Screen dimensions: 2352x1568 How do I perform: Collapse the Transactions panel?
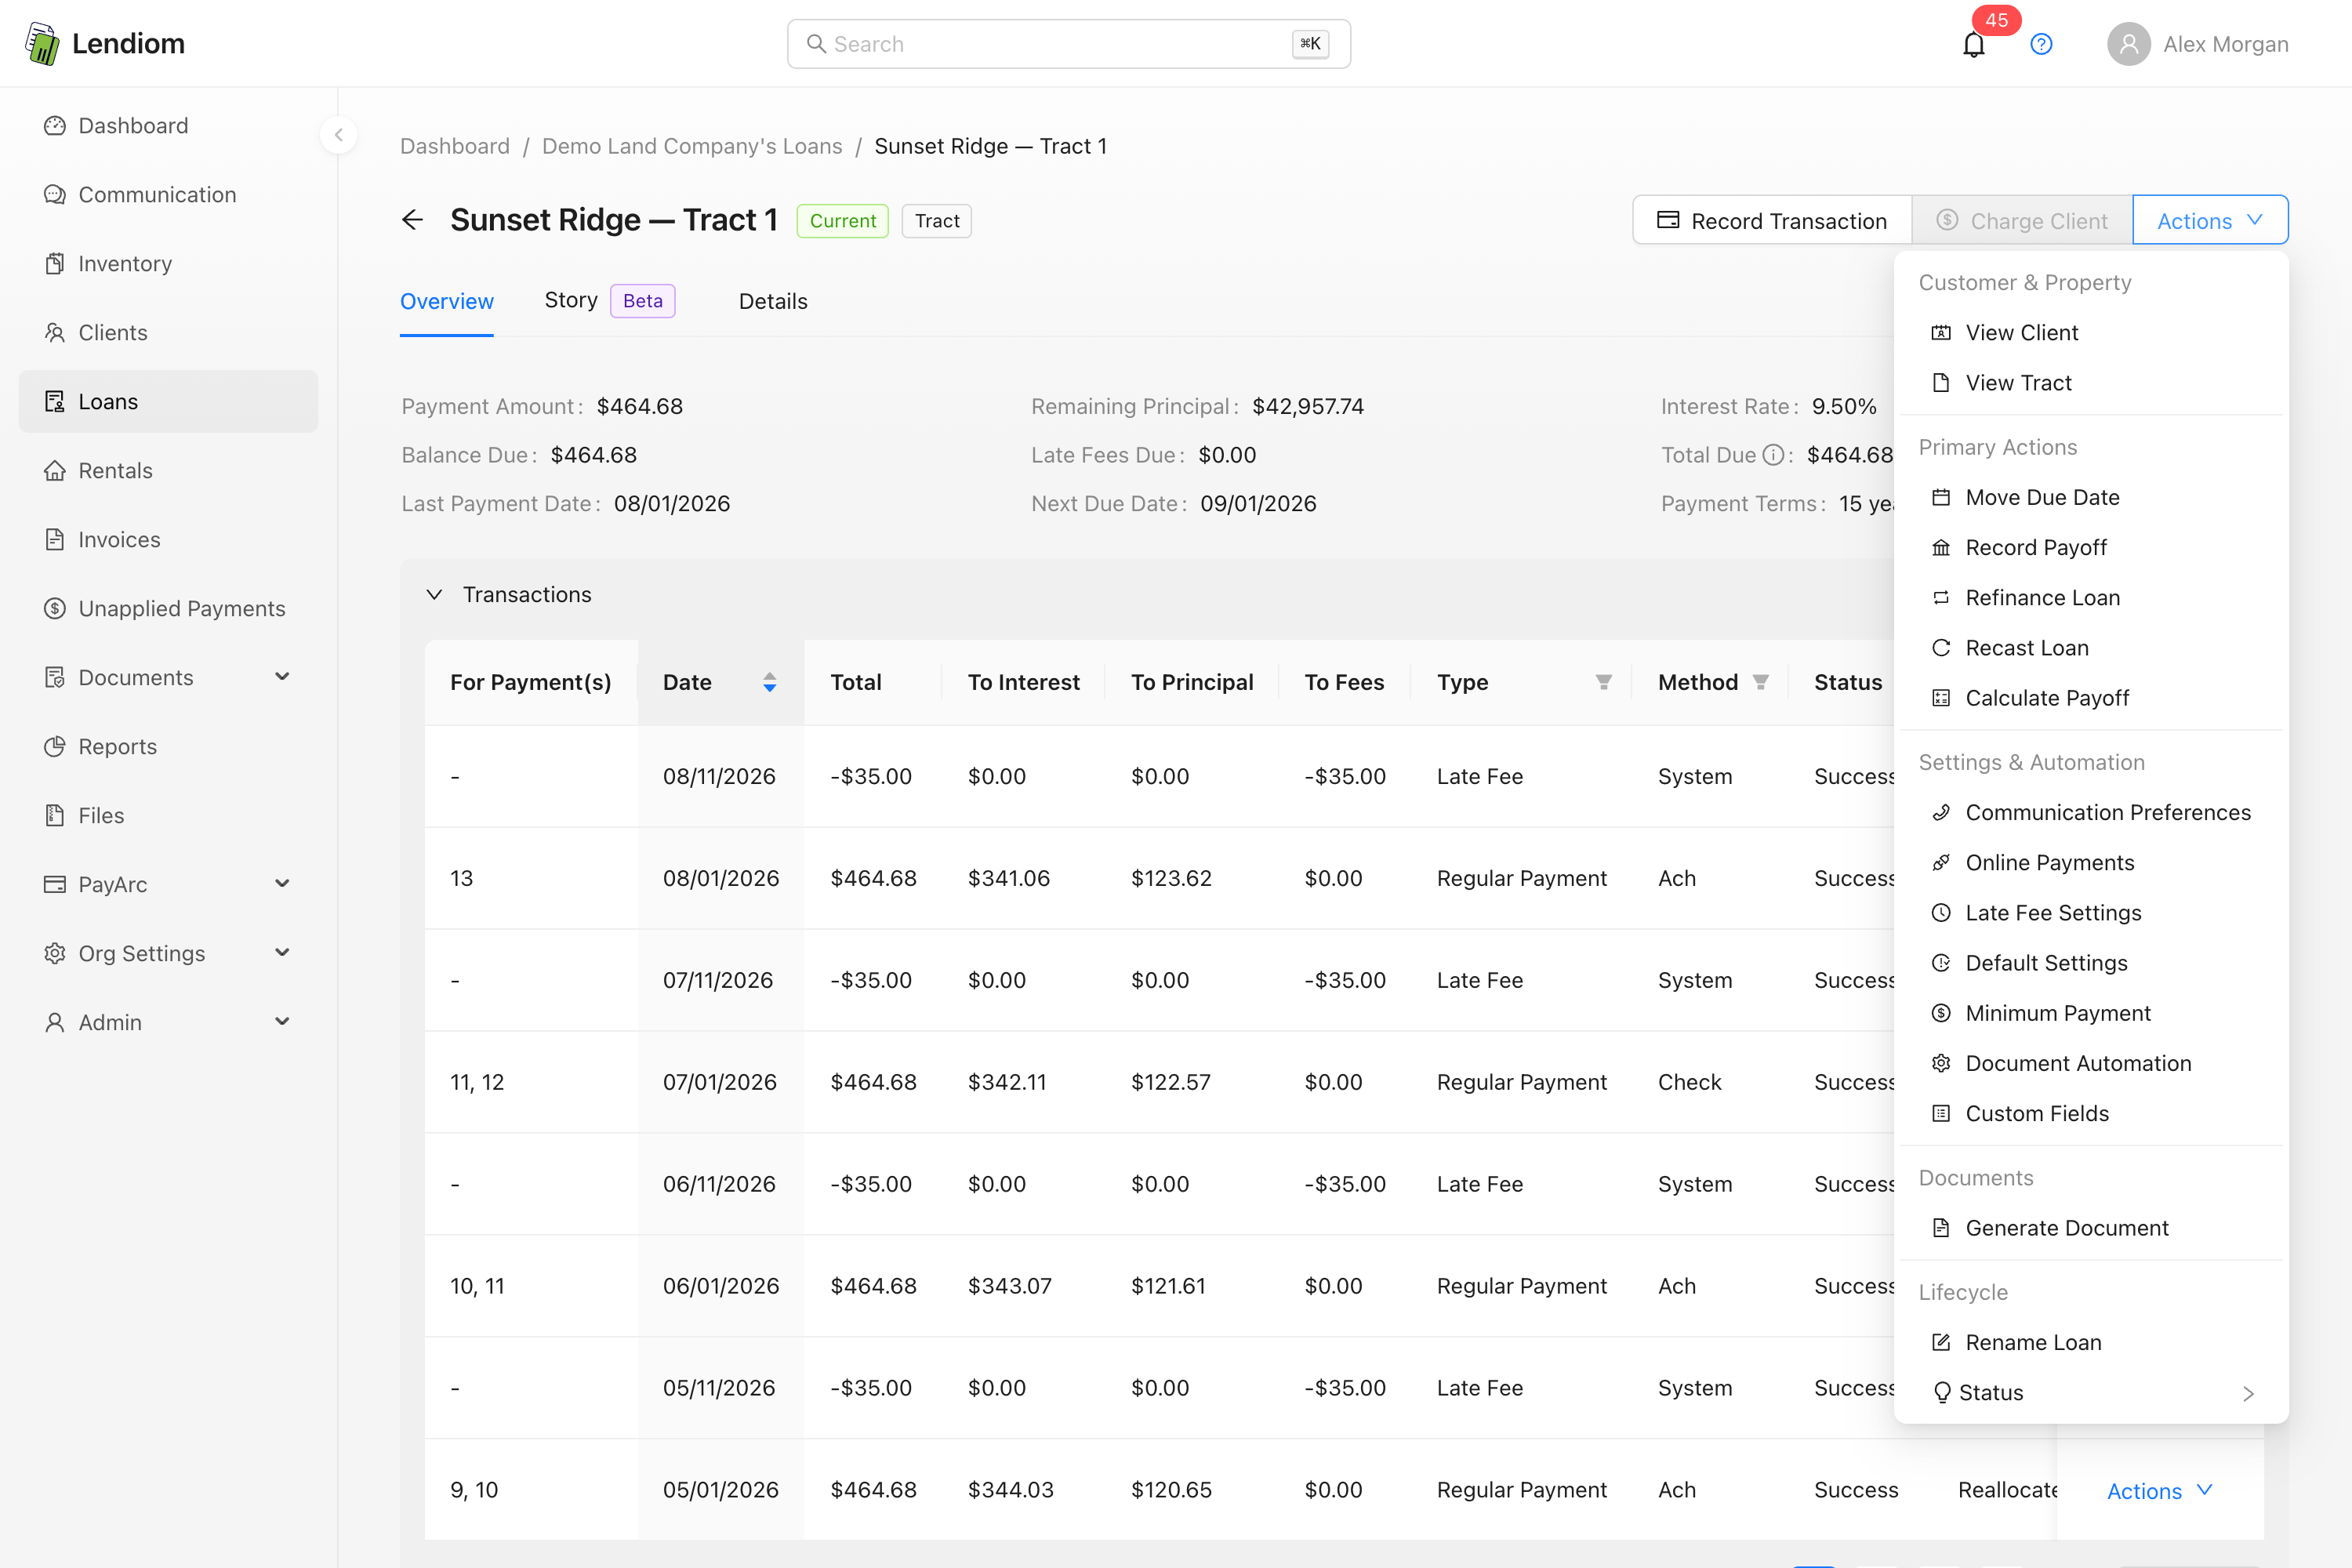coord(434,595)
